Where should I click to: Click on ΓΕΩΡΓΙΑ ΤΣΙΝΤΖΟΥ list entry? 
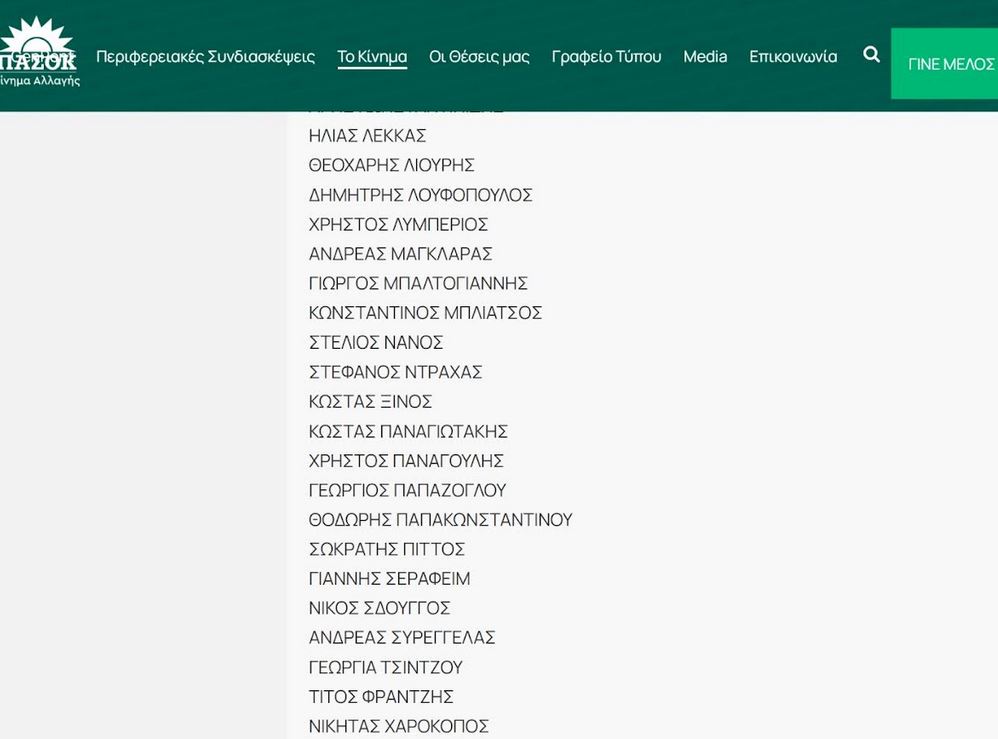(385, 667)
